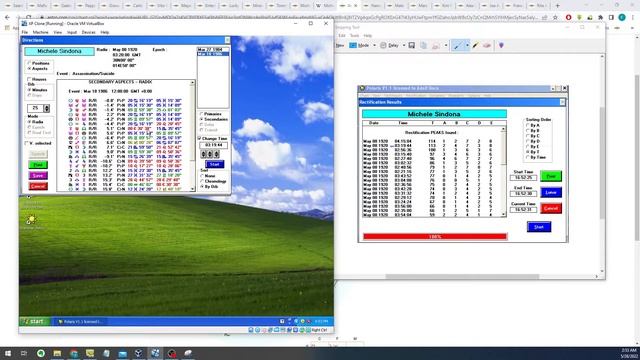The image size is (640, 360).
Task: Open a new Chrome tab with plus
Action: 558,6
